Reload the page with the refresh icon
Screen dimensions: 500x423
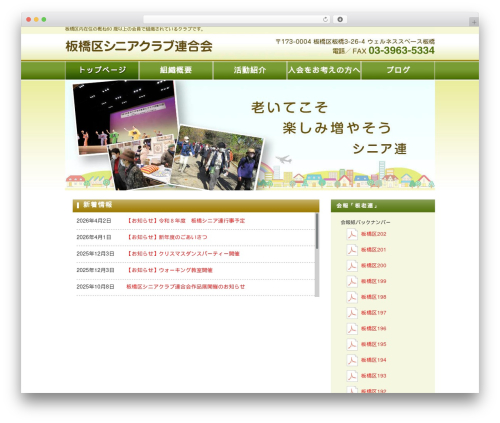[325, 19]
